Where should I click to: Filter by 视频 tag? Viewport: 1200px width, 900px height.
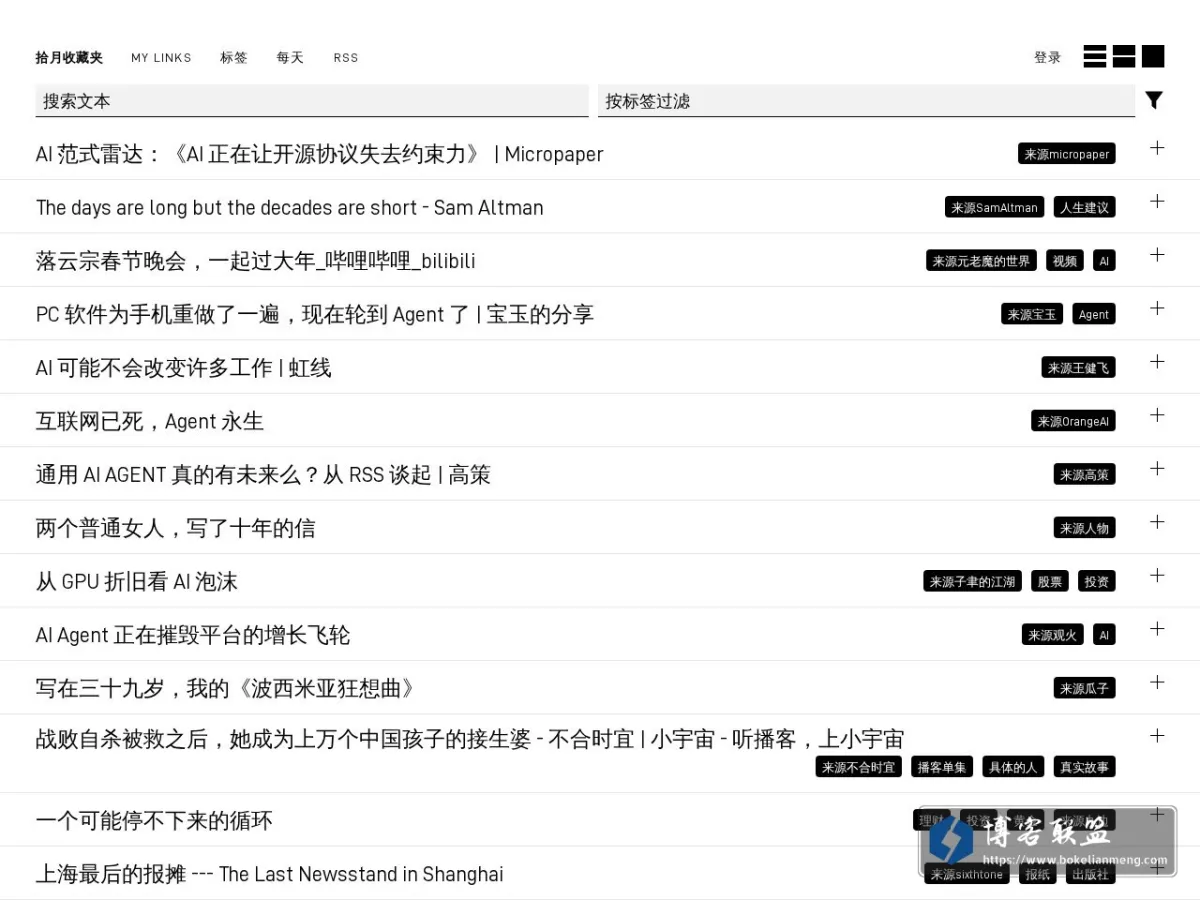[x=1065, y=261]
